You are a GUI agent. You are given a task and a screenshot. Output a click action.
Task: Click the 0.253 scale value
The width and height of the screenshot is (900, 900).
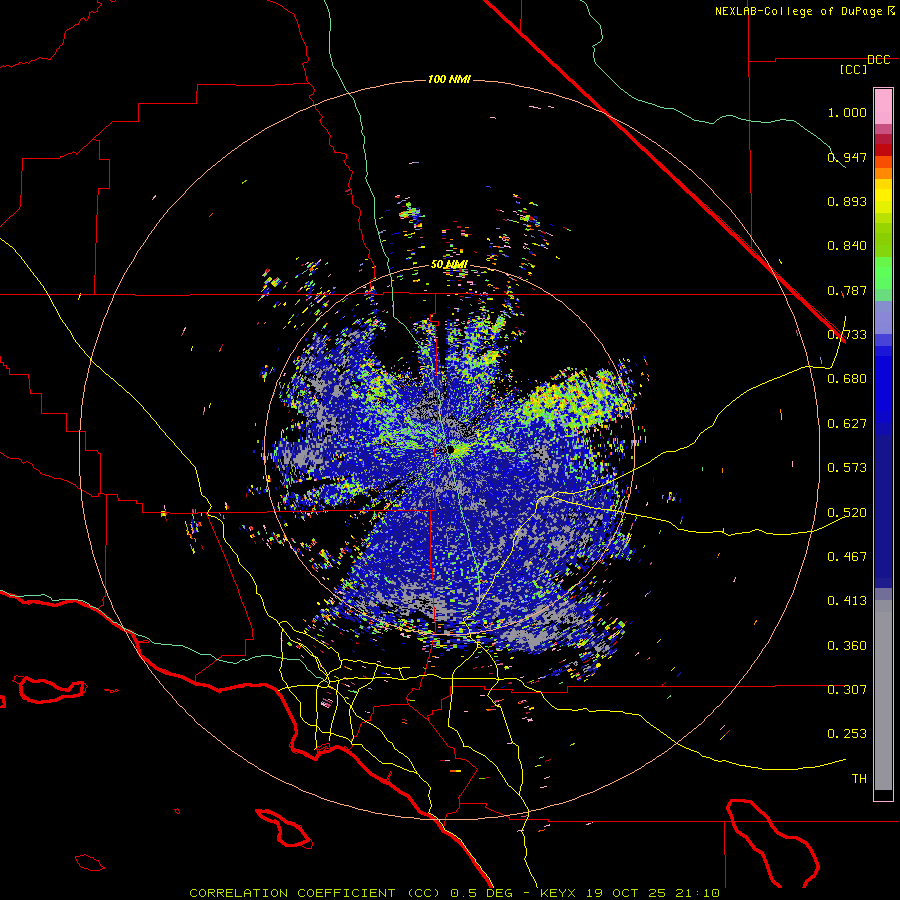coord(847,734)
